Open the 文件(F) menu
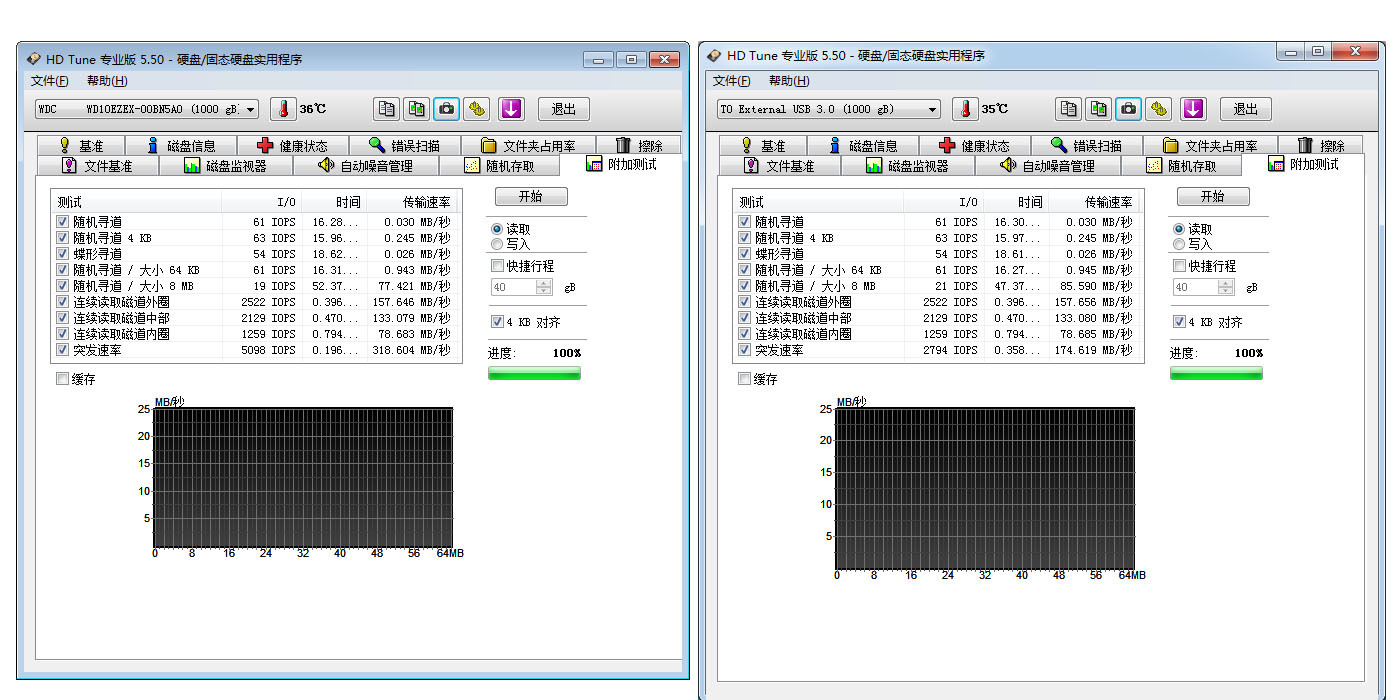 click(49, 81)
